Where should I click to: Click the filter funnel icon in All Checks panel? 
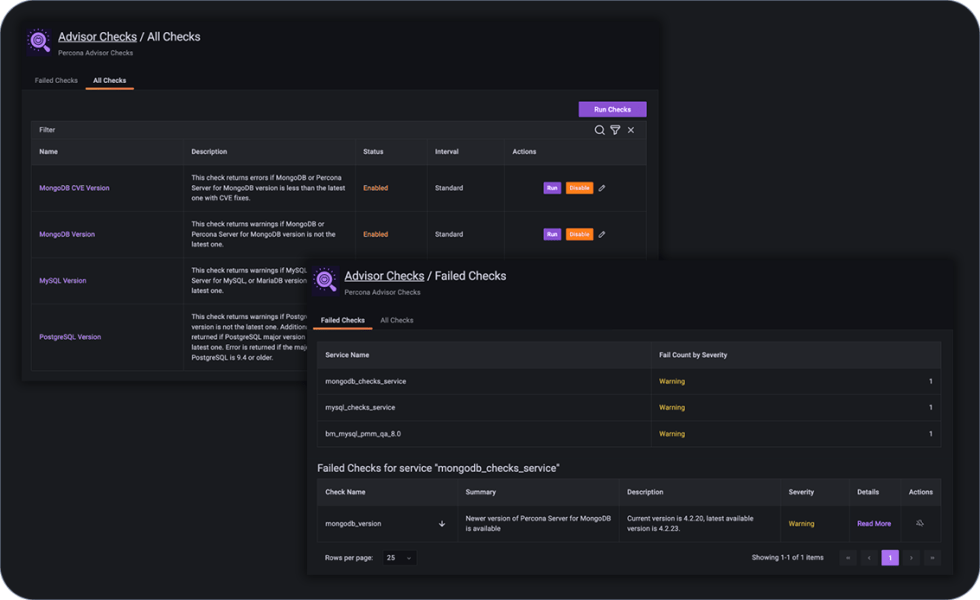point(615,130)
